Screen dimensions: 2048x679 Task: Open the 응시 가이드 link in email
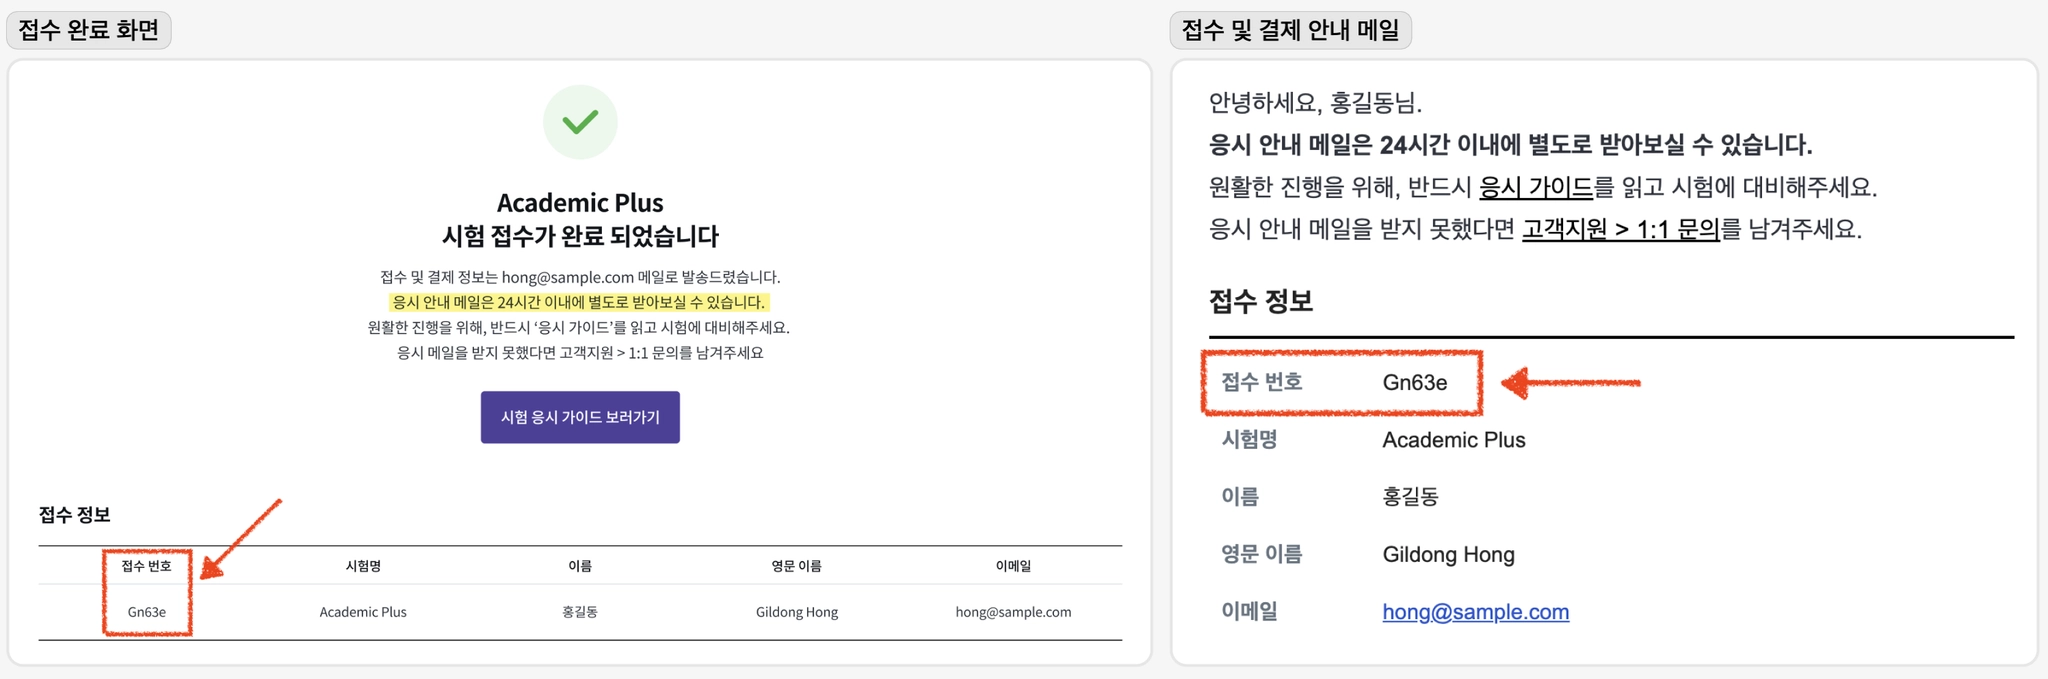pyautogui.click(x=1536, y=187)
